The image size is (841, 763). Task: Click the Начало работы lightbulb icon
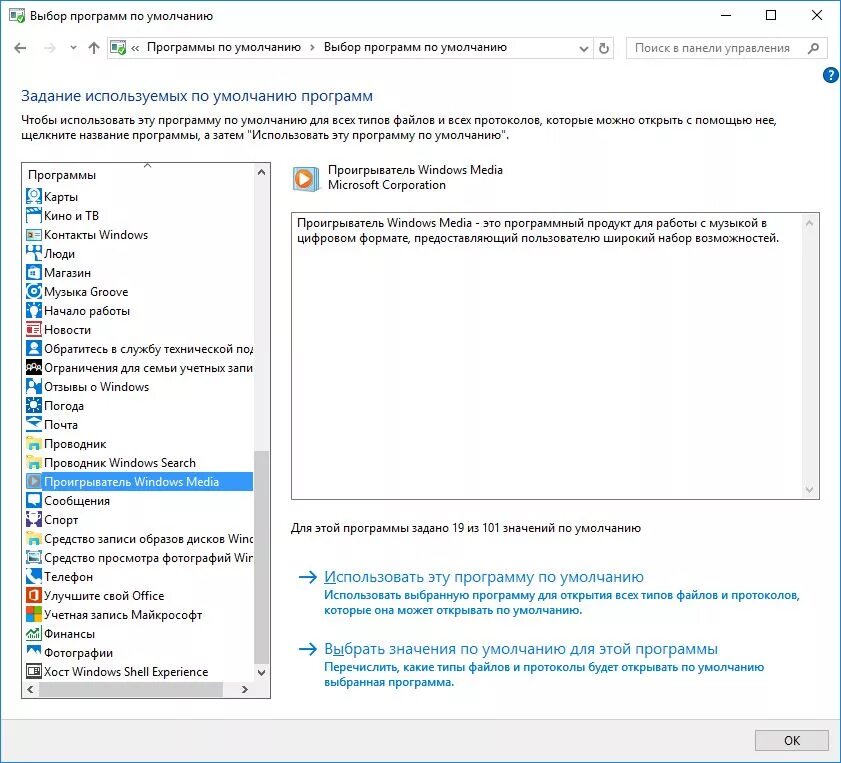(x=33, y=310)
